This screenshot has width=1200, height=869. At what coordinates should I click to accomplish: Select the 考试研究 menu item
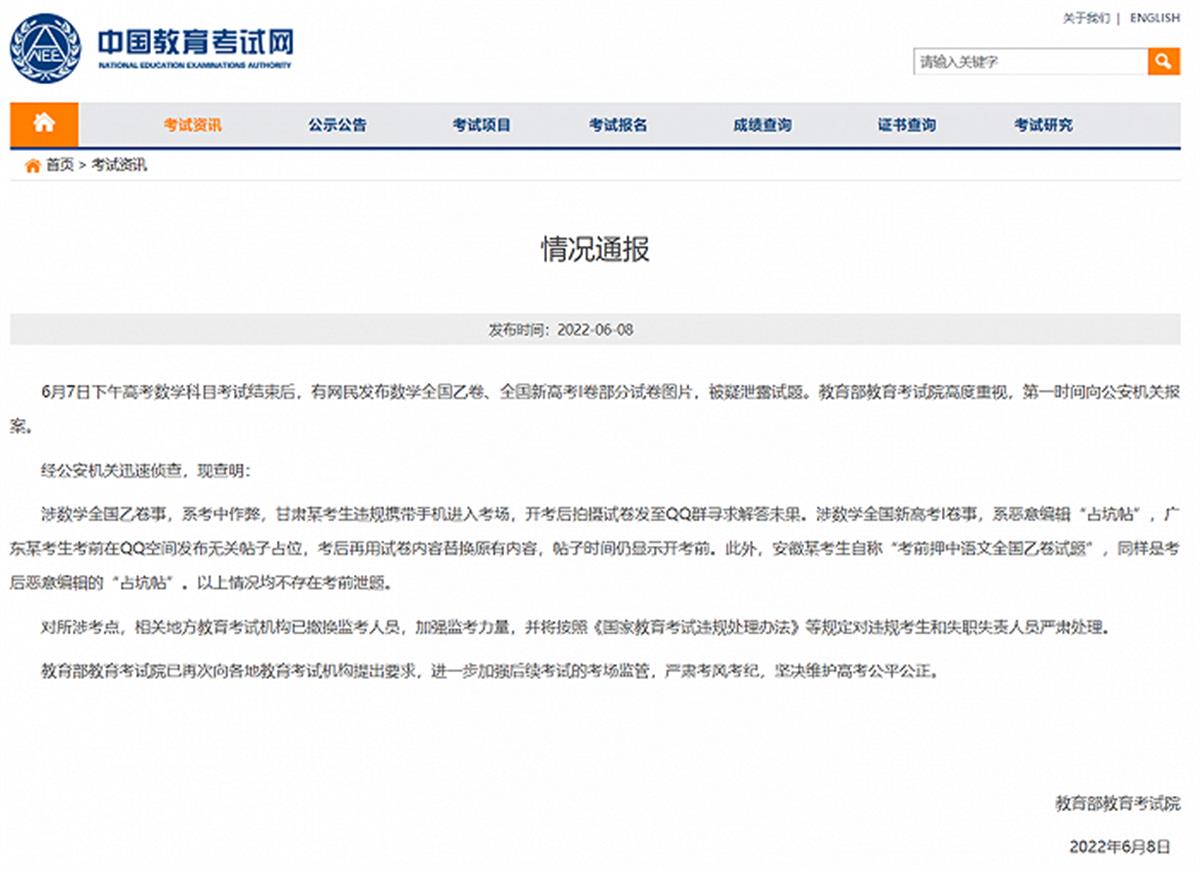click(1044, 124)
